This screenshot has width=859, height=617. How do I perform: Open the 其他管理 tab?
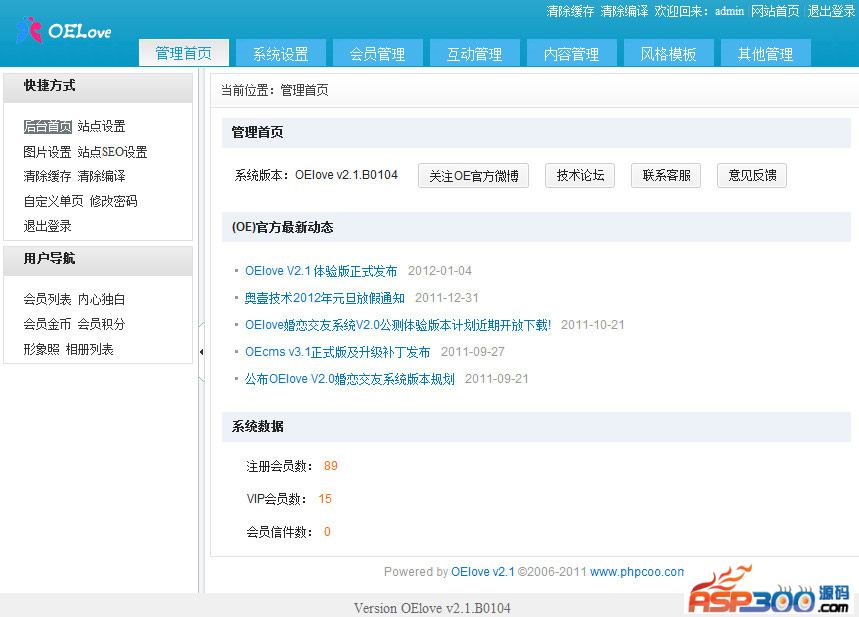tap(765, 54)
